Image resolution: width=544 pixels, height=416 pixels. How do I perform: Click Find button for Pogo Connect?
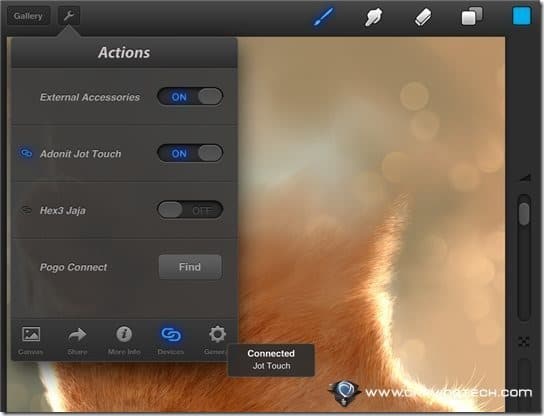click(190, 267)
